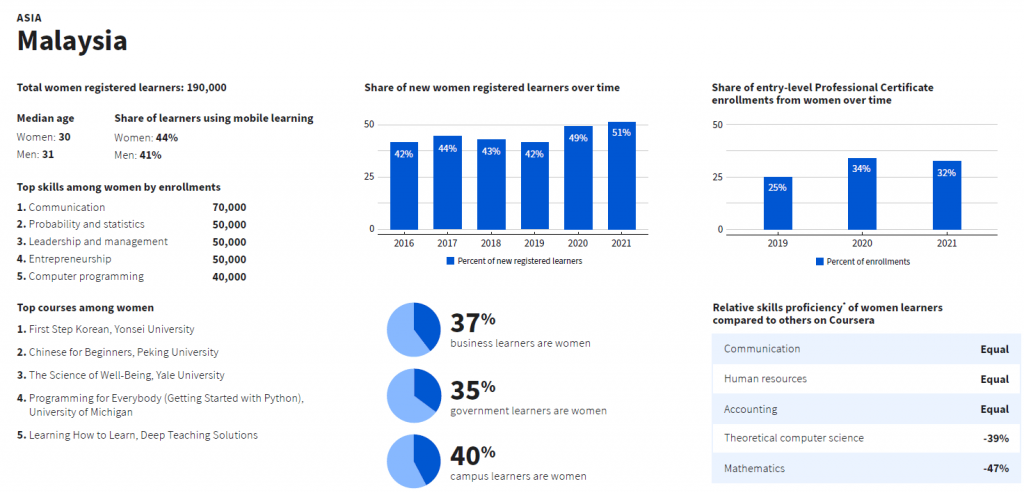
Task: Click Relative skills proficiency of women learners heading
Action: 827,314
